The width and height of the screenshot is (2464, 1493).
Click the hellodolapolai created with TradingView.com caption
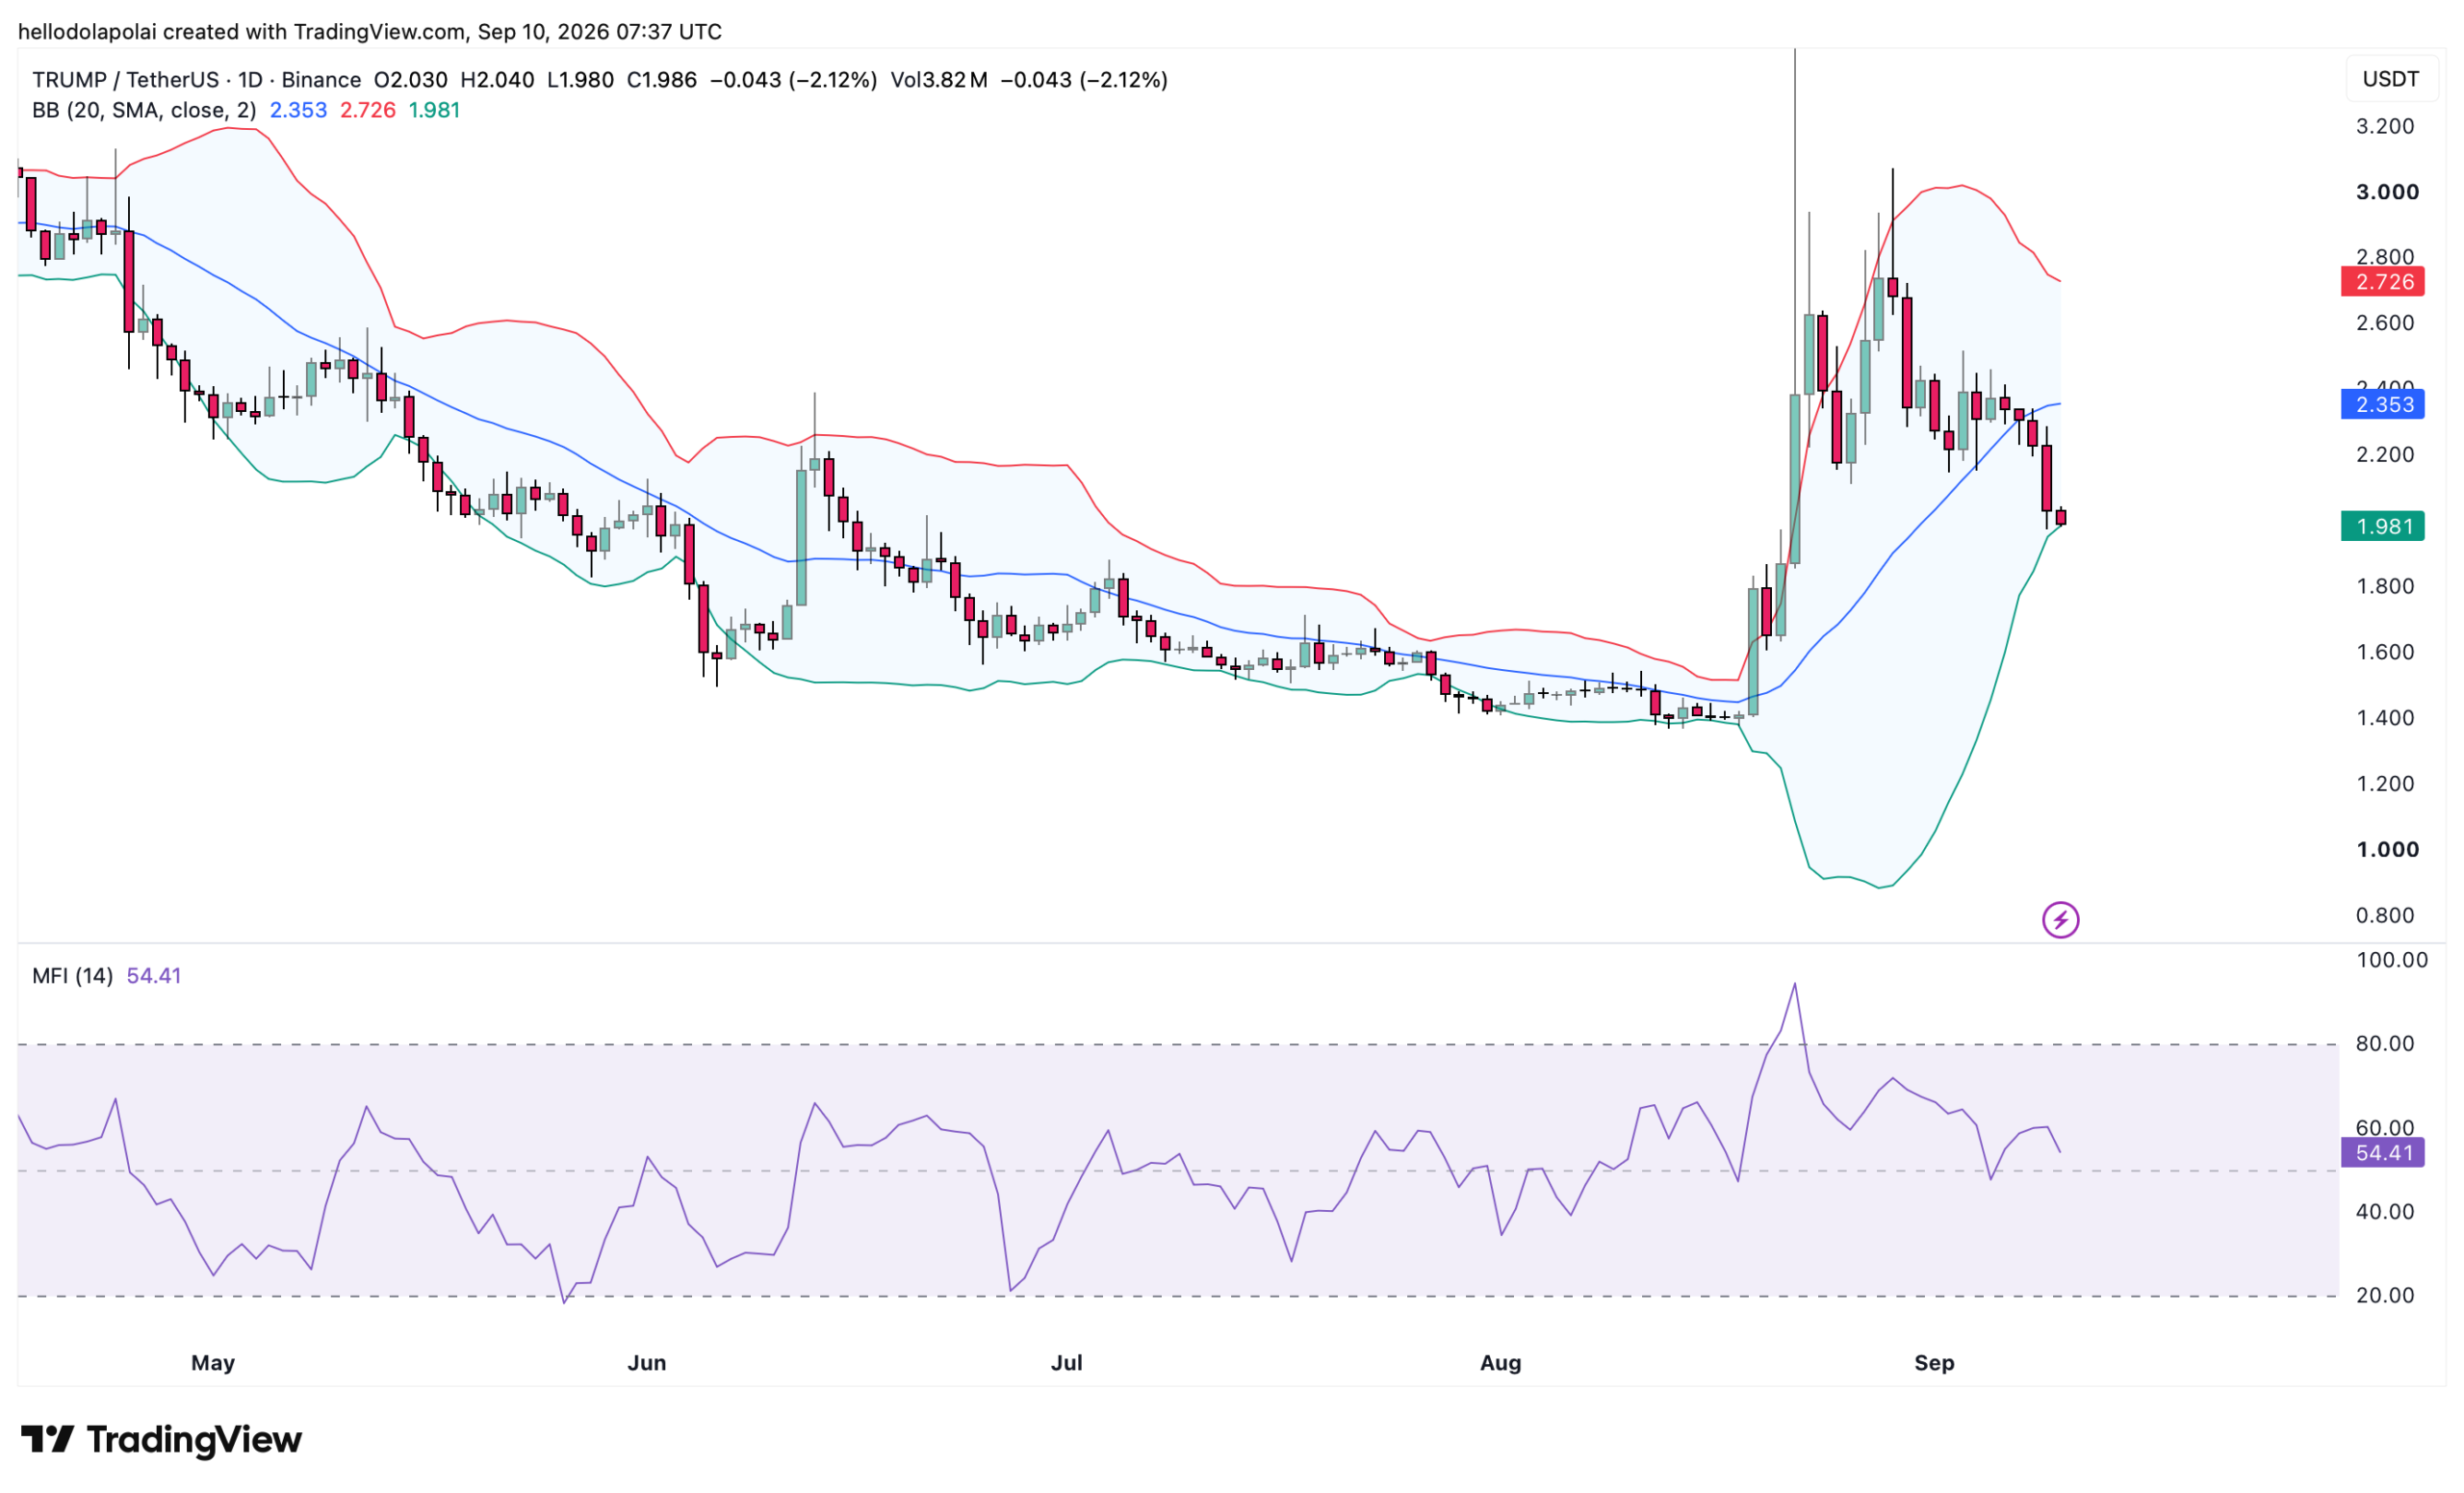(370, 32)
